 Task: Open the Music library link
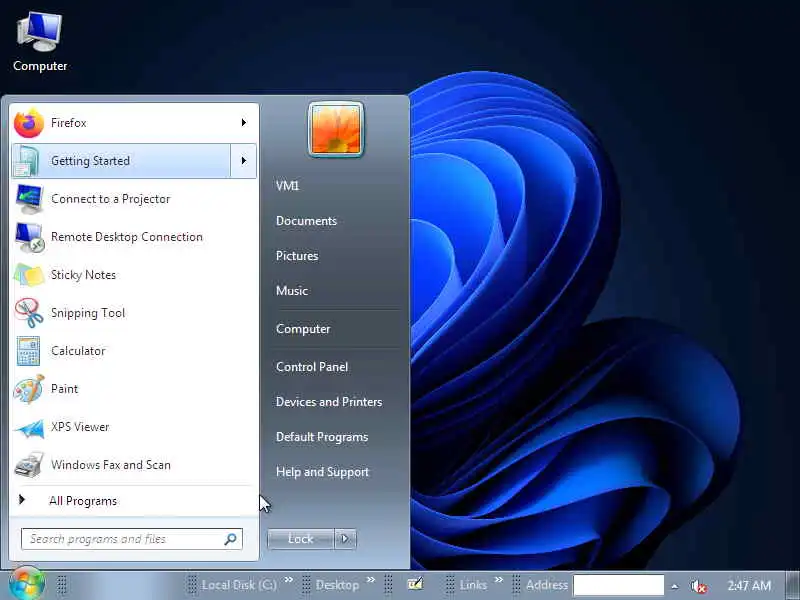[x=292, y=291]
